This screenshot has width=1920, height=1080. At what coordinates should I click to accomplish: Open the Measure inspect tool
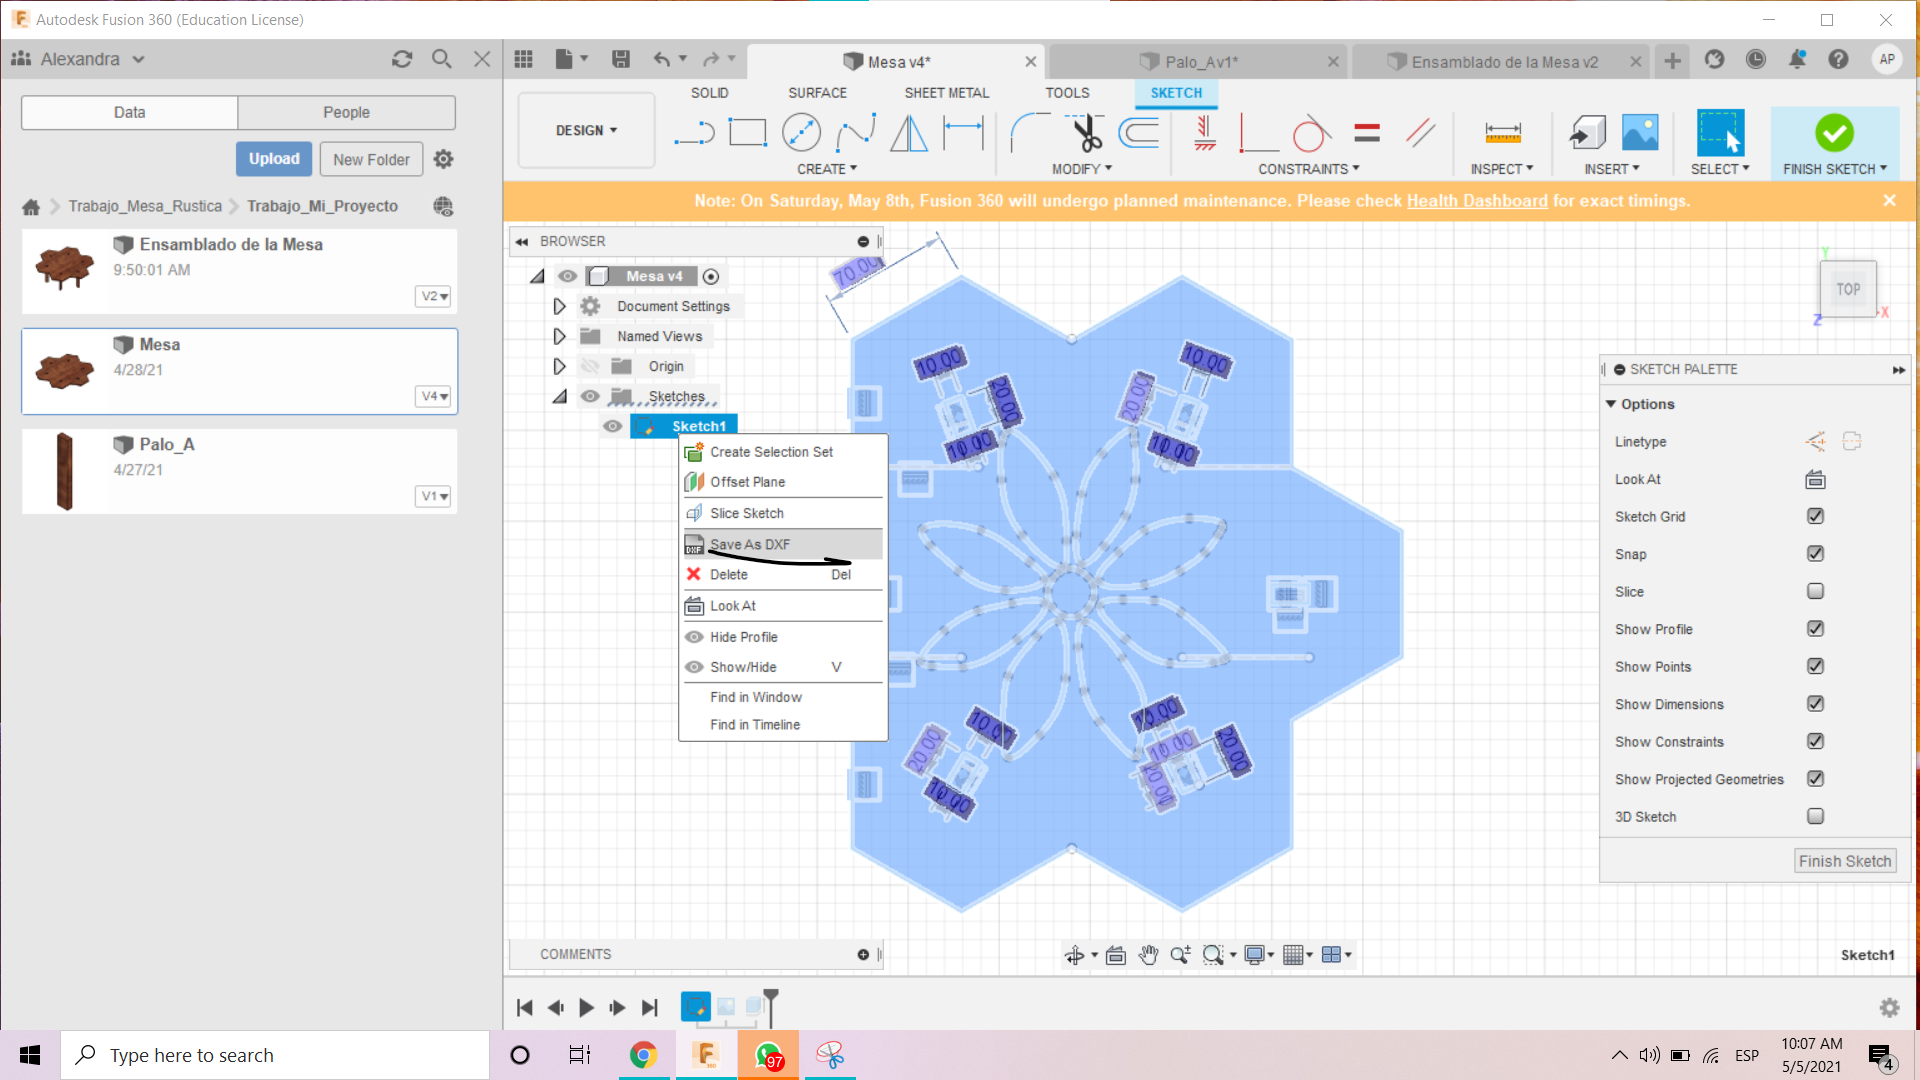pos(1502,133)
